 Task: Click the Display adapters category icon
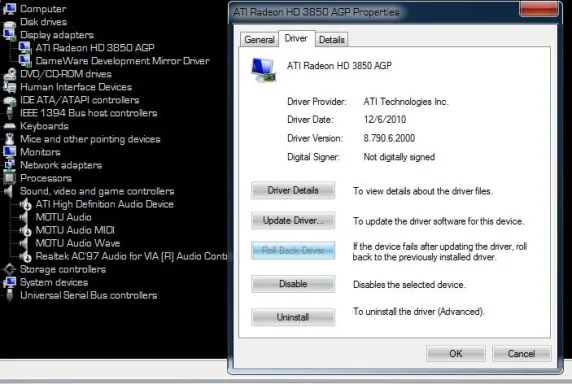coord(10,35)
